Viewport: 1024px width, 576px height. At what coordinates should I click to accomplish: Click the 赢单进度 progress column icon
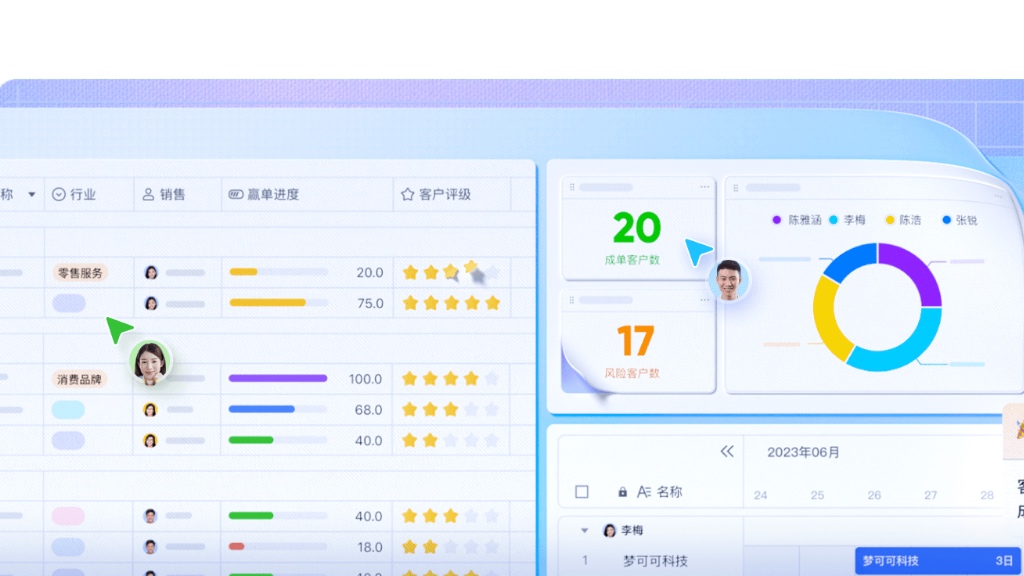[236, 194]
